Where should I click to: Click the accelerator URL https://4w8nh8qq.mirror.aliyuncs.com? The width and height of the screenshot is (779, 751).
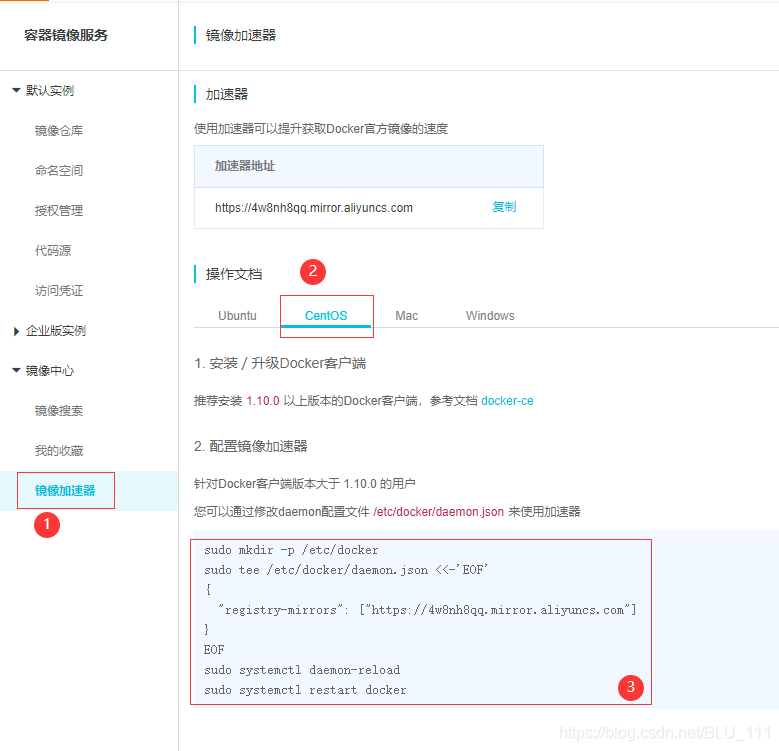click(x=313, y=208)
